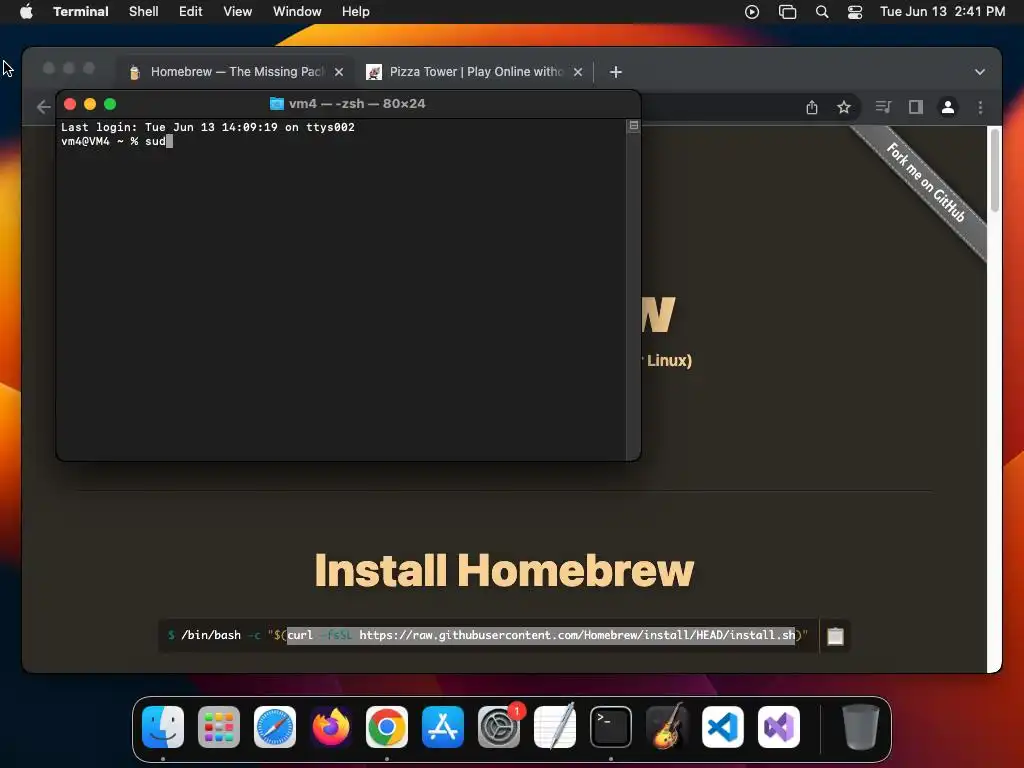Open Control Center in the menu bar
This screenshot has height=768, width=1024.
pyautogui.click(x=855, y=12)
